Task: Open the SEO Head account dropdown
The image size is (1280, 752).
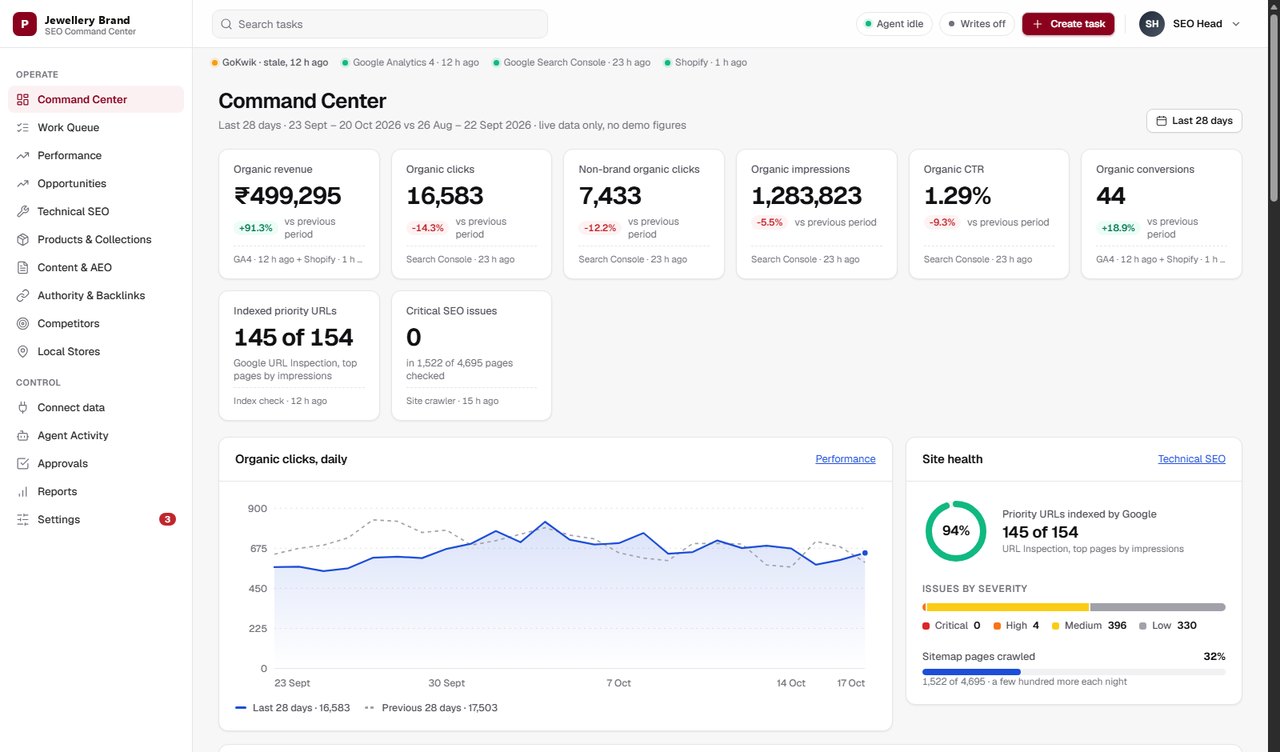Action: [x=1190, y=24]
